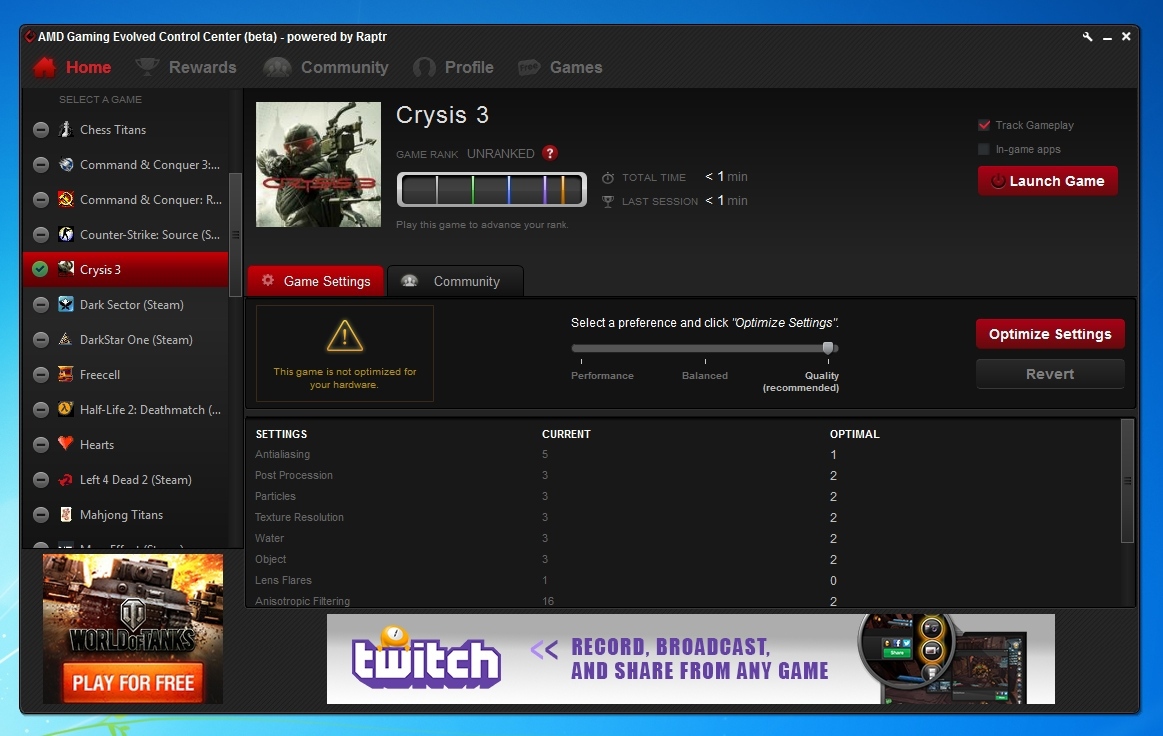1163x736 pixels.
Task: Click the red question mark next to UNRANKED
Action: [550, 153]
